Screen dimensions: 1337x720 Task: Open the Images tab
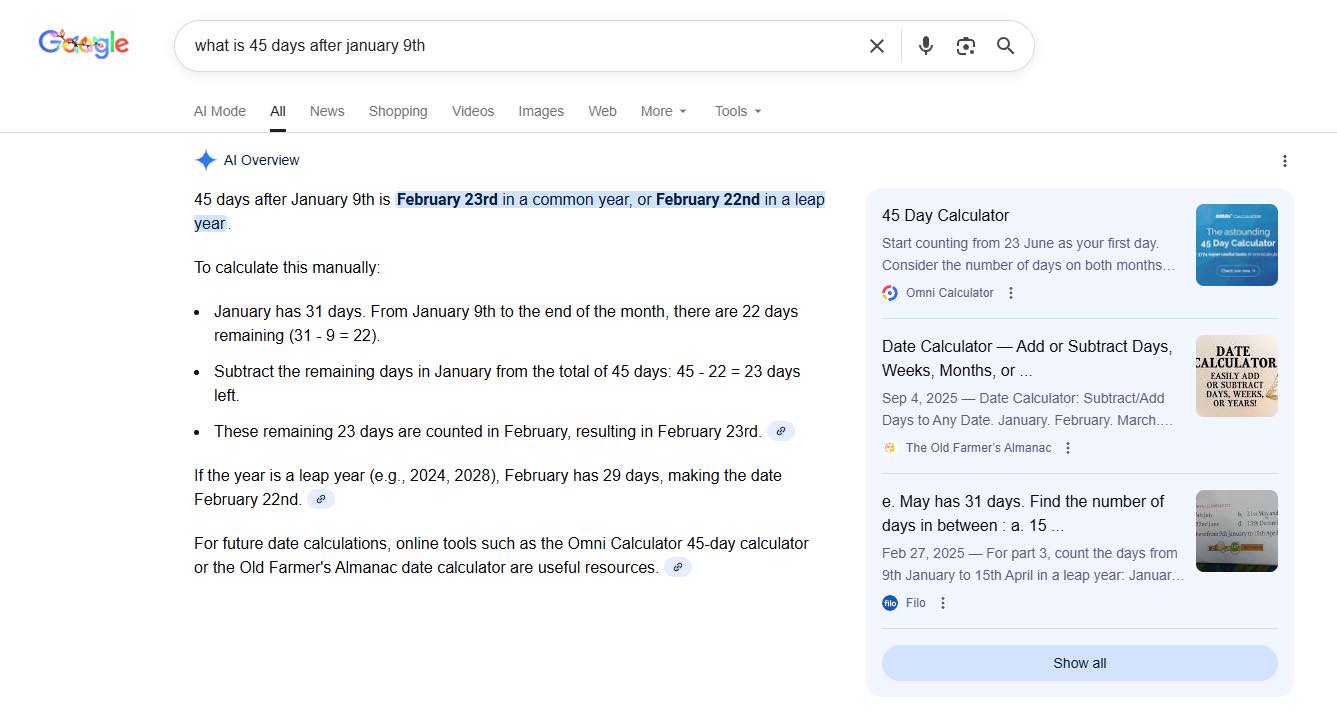[x=541, y=111]
